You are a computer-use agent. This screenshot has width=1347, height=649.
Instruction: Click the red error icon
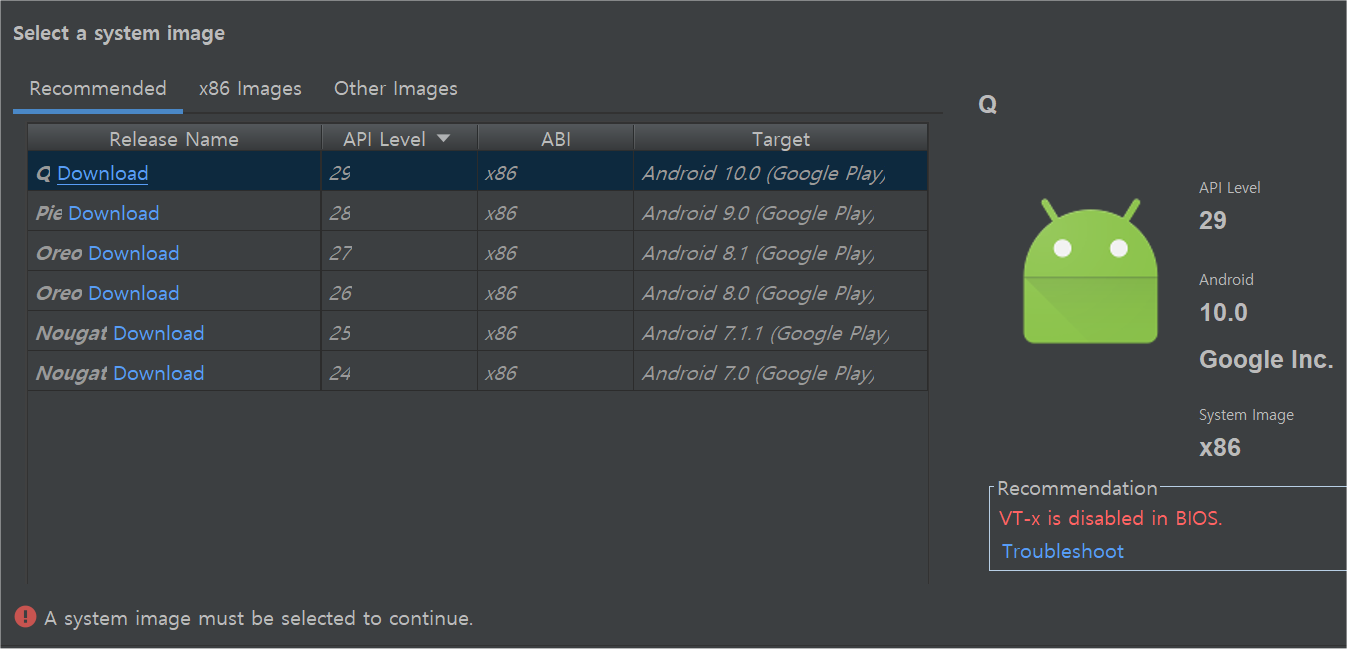[25, 616]
